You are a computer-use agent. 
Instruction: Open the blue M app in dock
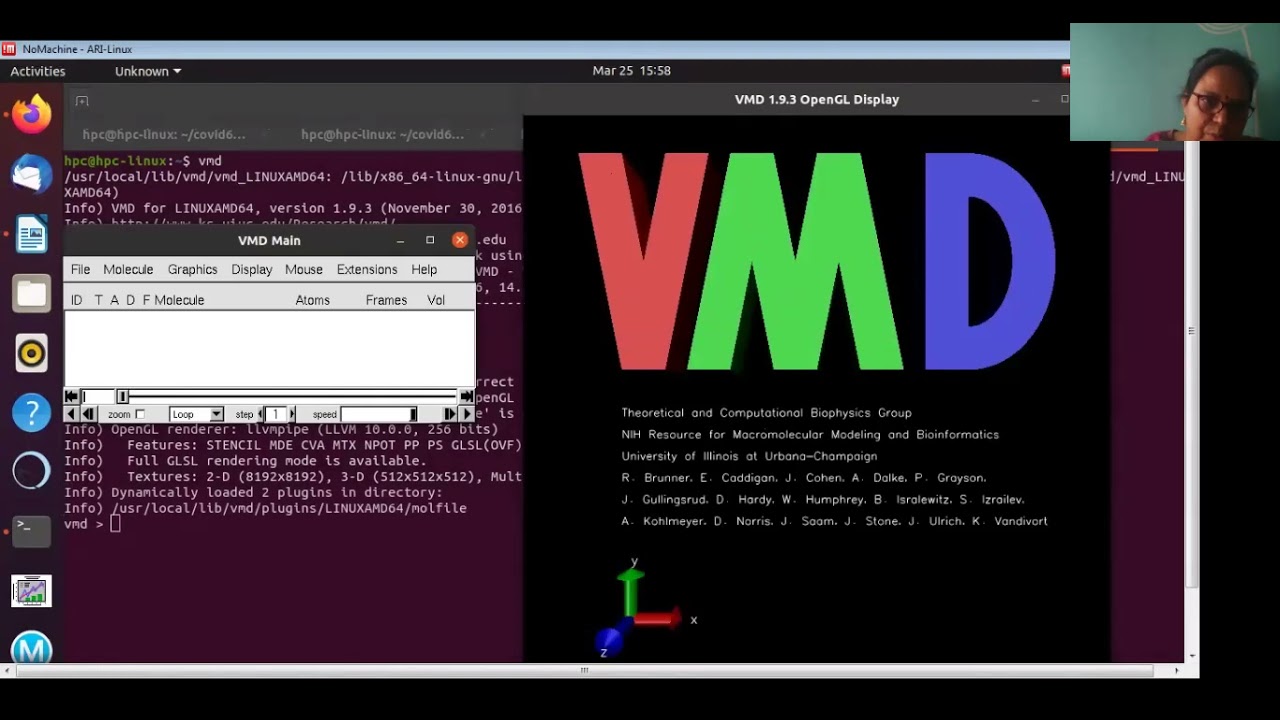click(x=31, y=648)
